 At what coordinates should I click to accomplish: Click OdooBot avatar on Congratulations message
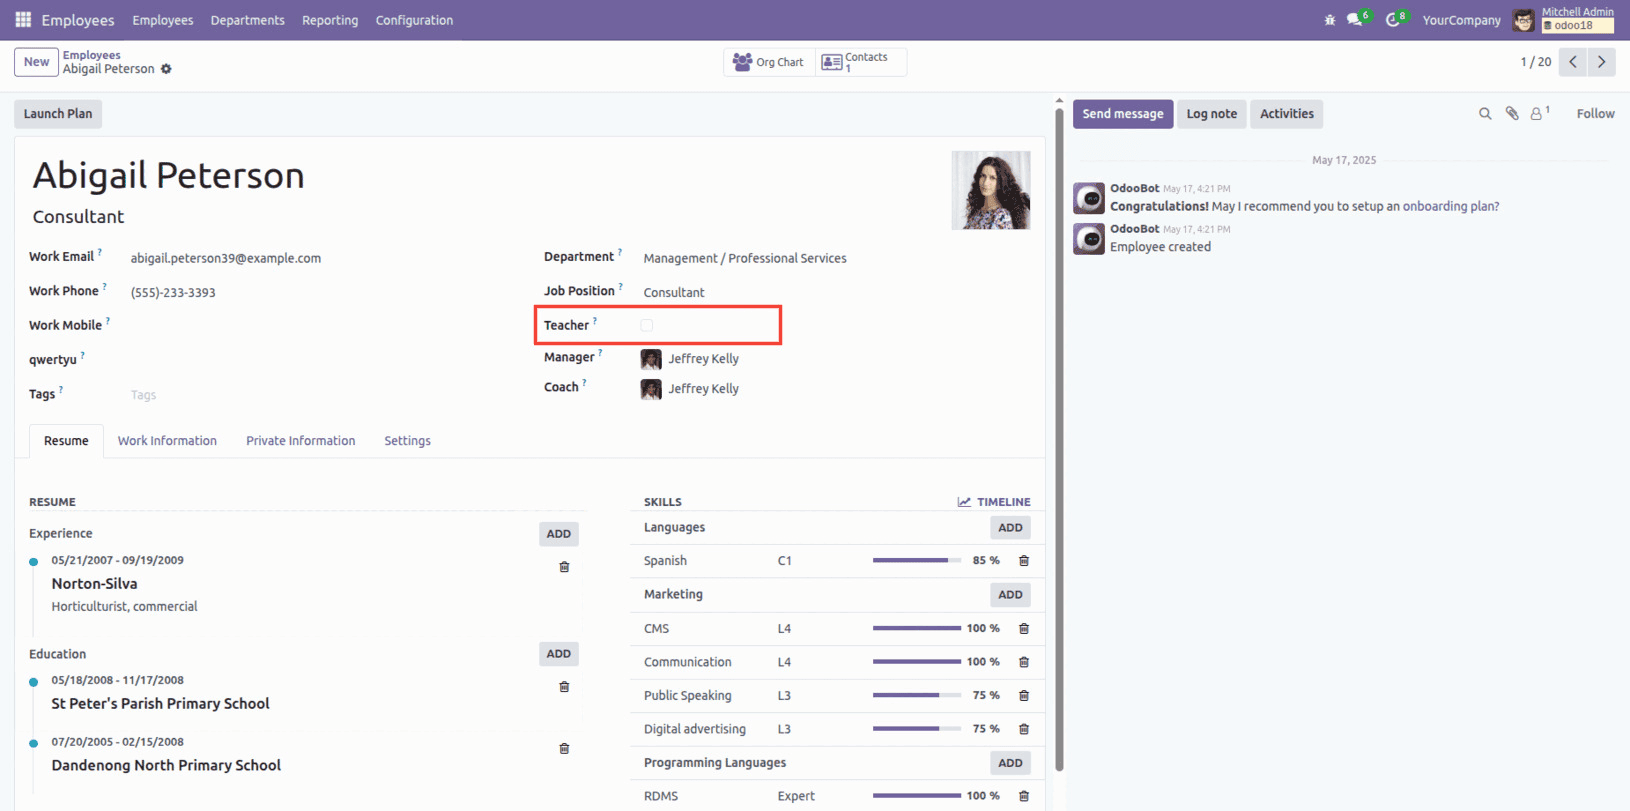click(x=1089, y=198)
